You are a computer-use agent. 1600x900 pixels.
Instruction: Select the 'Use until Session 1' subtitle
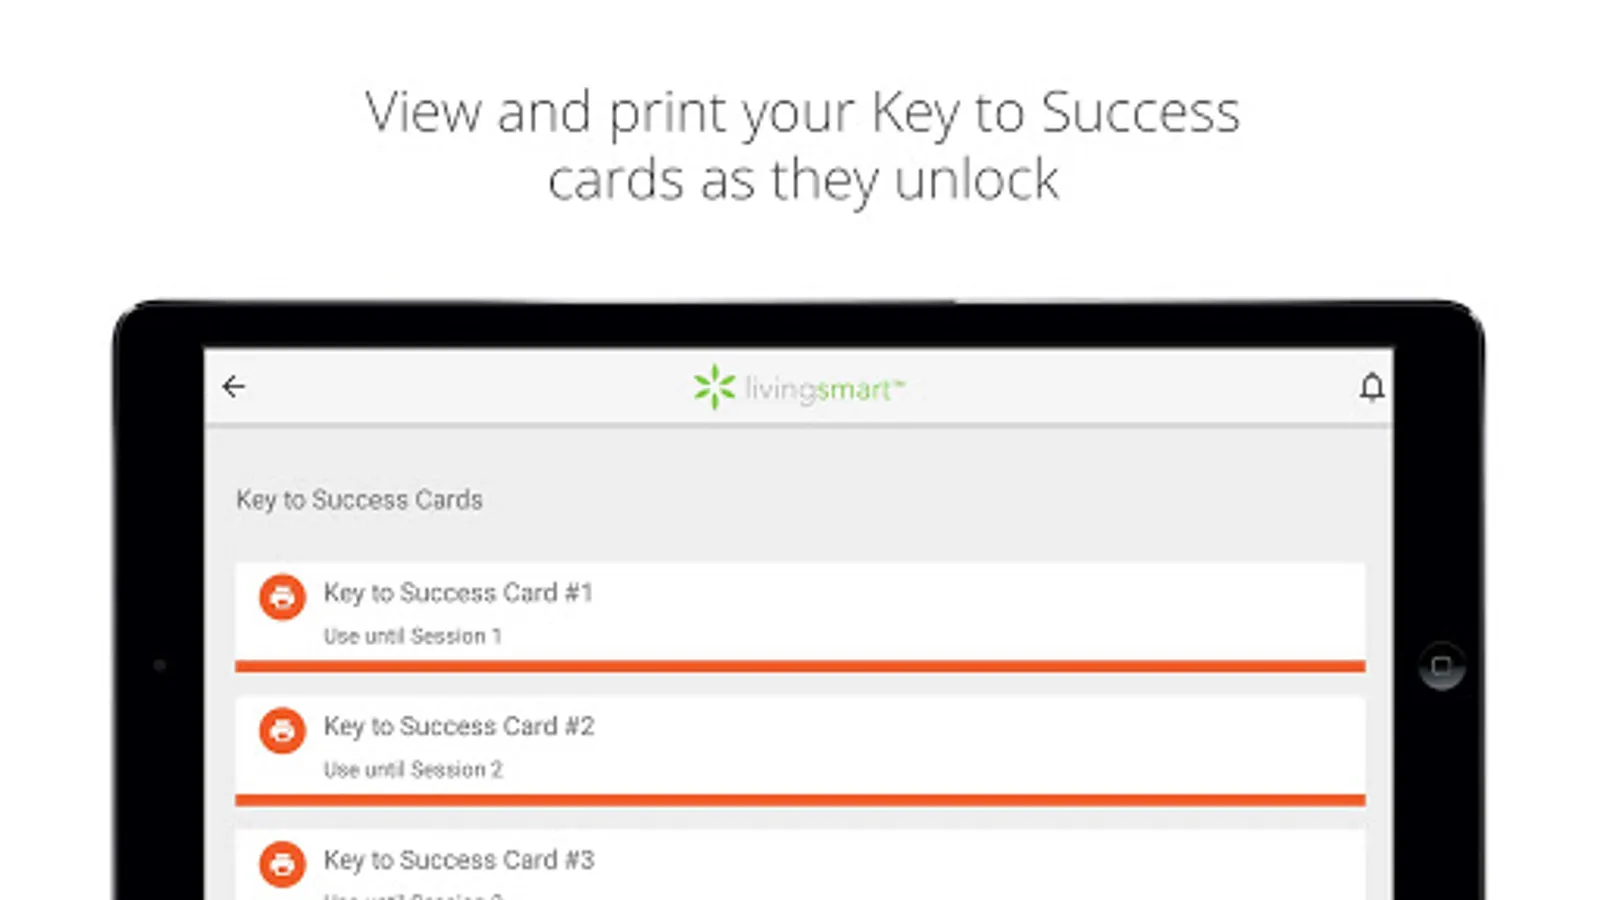point(412,636)
